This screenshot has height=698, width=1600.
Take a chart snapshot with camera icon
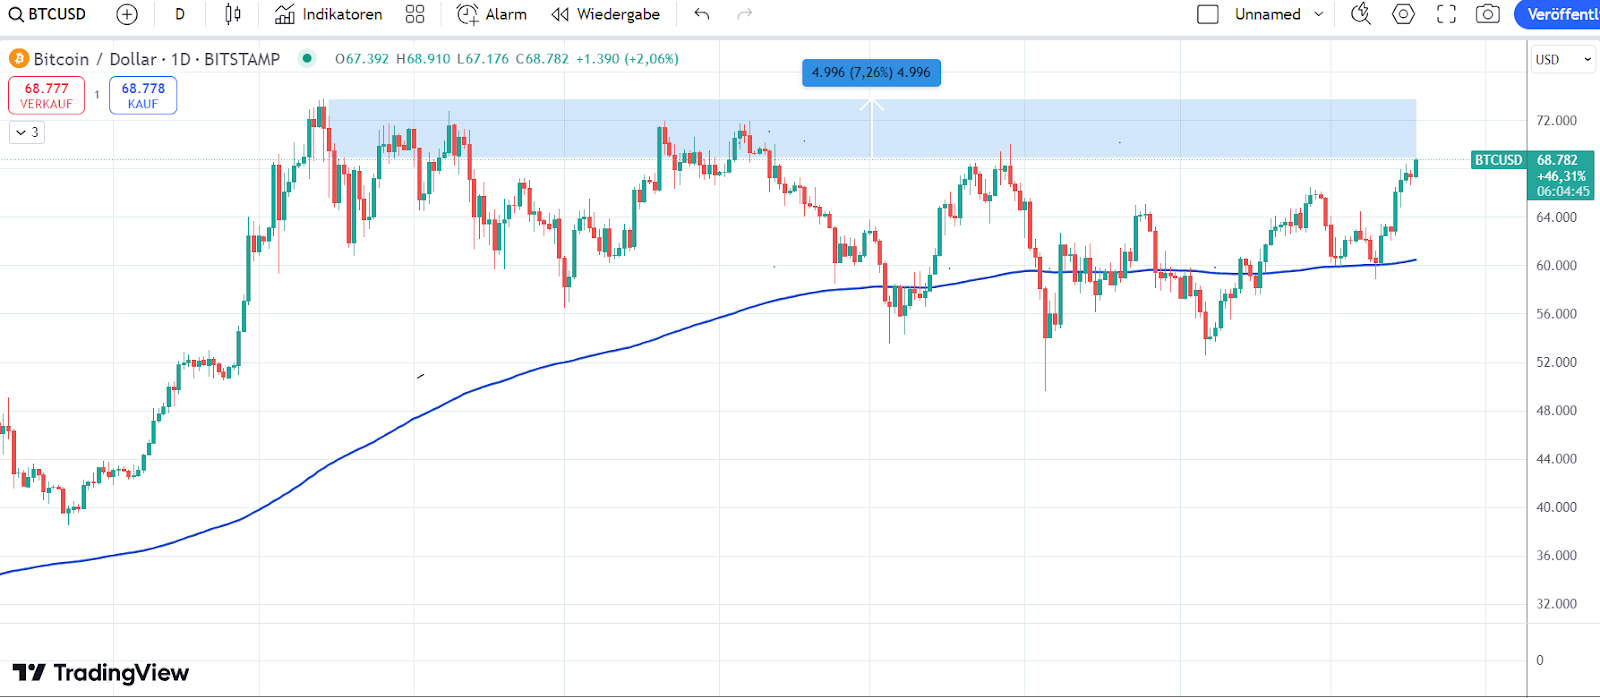(x=1488, y=14)
